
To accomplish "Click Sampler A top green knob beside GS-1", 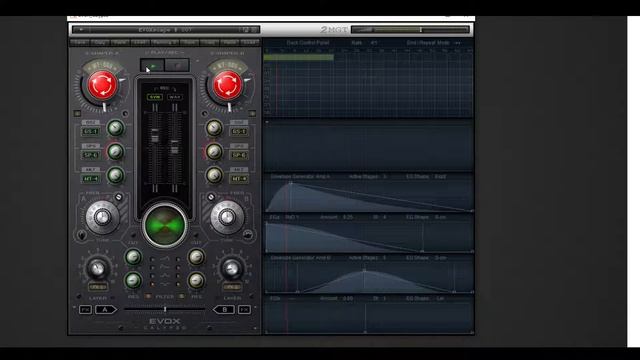I will click(116, 128).
